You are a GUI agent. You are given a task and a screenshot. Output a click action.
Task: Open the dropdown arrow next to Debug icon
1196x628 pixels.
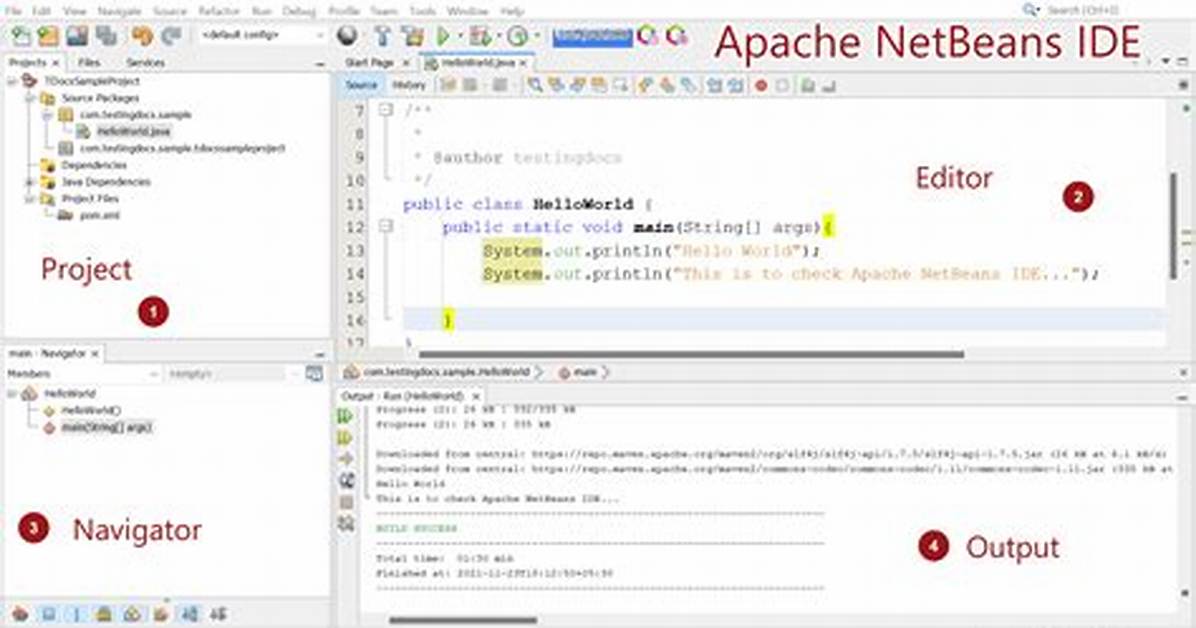click(x=498, y=36)
